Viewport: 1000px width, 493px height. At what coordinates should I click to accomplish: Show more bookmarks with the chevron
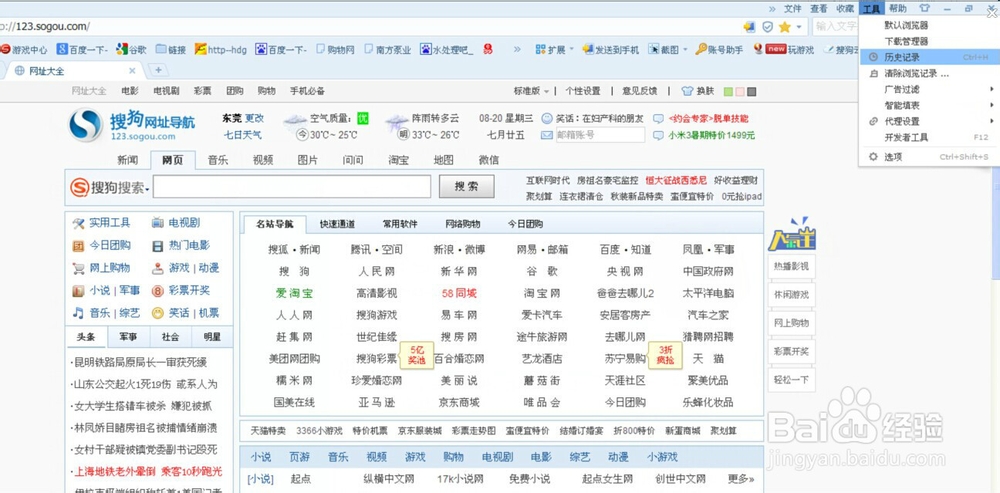[517, 49]
